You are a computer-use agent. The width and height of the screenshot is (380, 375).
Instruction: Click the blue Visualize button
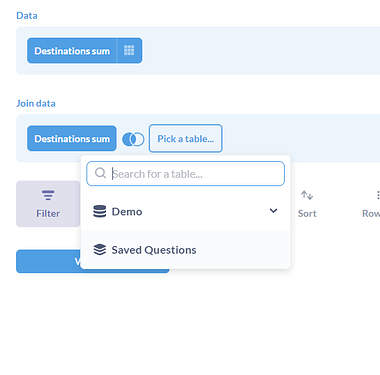point(93,261)
